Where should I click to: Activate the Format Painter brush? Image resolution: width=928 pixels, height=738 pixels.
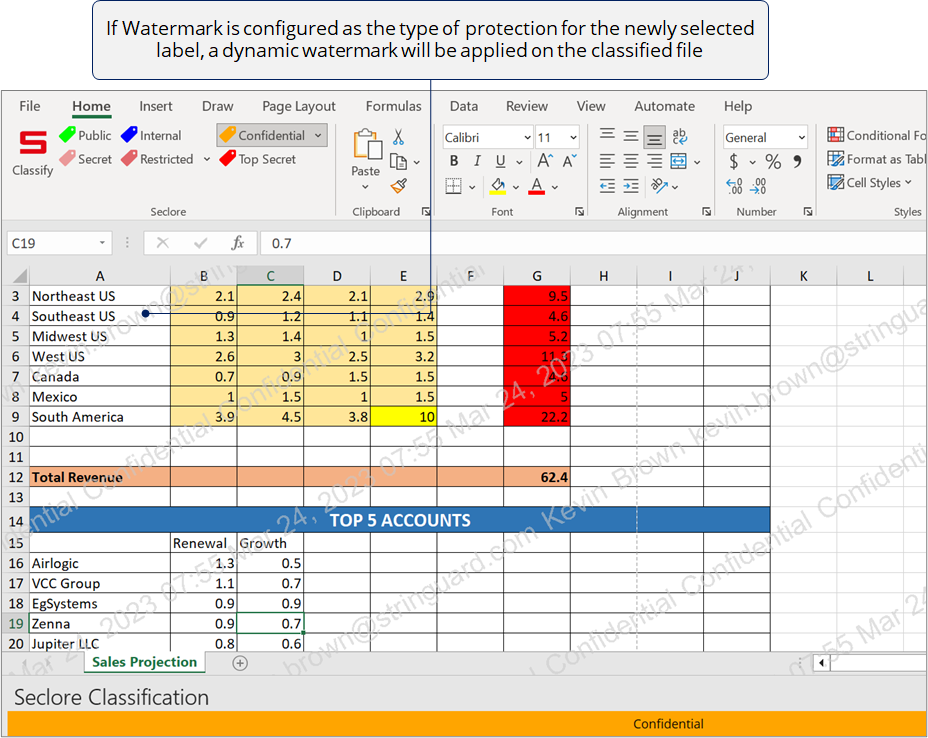pos(399,186)
